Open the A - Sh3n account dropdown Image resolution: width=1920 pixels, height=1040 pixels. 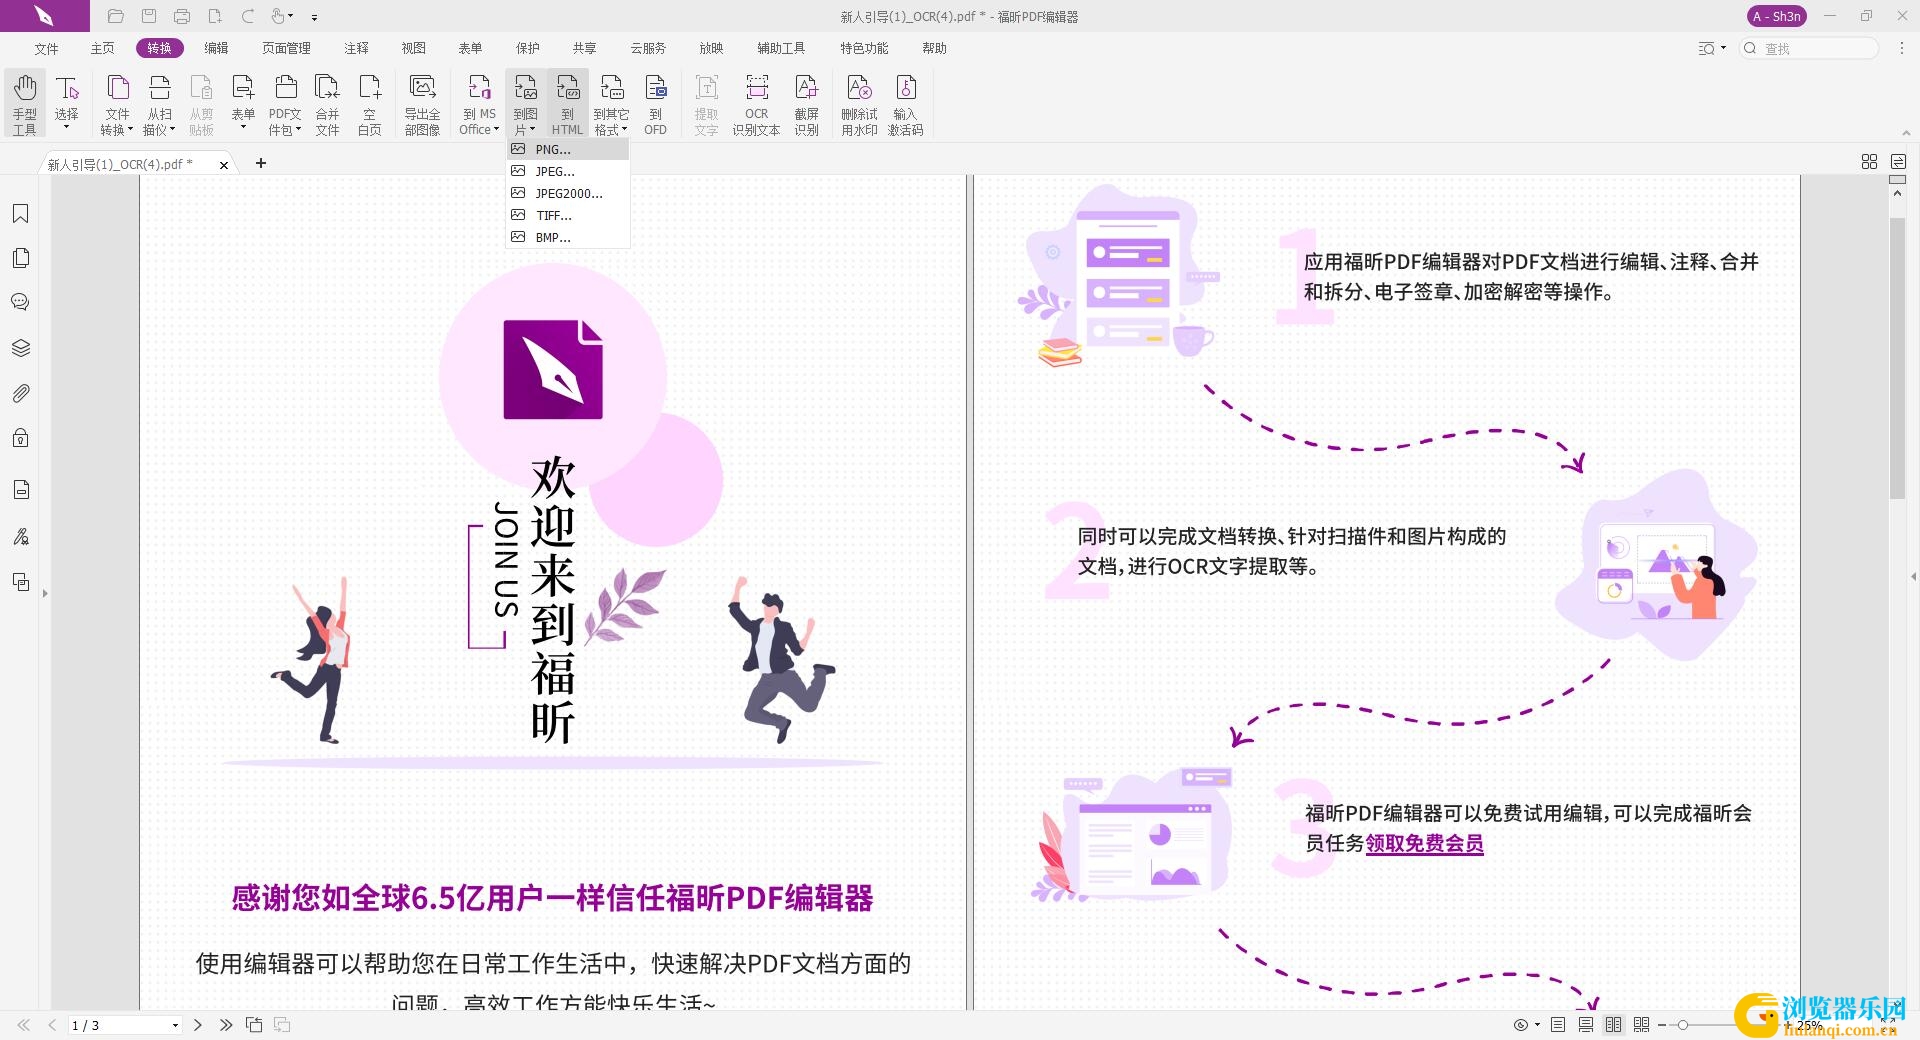click(x=1777, y=16)
